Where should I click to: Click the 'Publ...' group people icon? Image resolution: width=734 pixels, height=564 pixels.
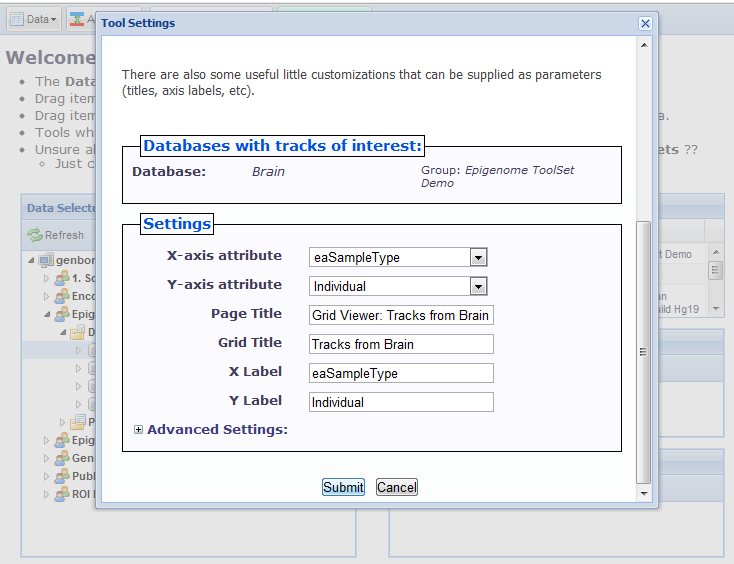point(61,476)
